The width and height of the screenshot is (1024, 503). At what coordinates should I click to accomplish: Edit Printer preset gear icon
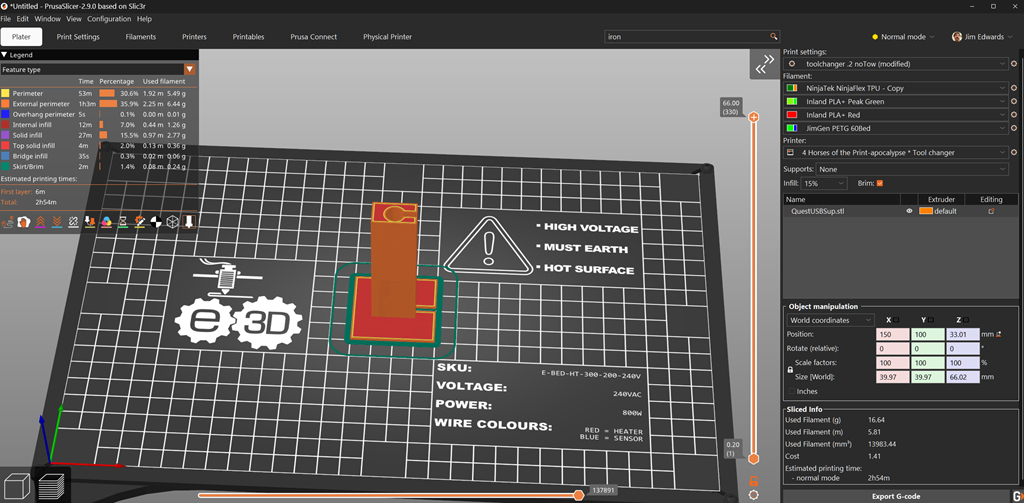click(1014, 152)
